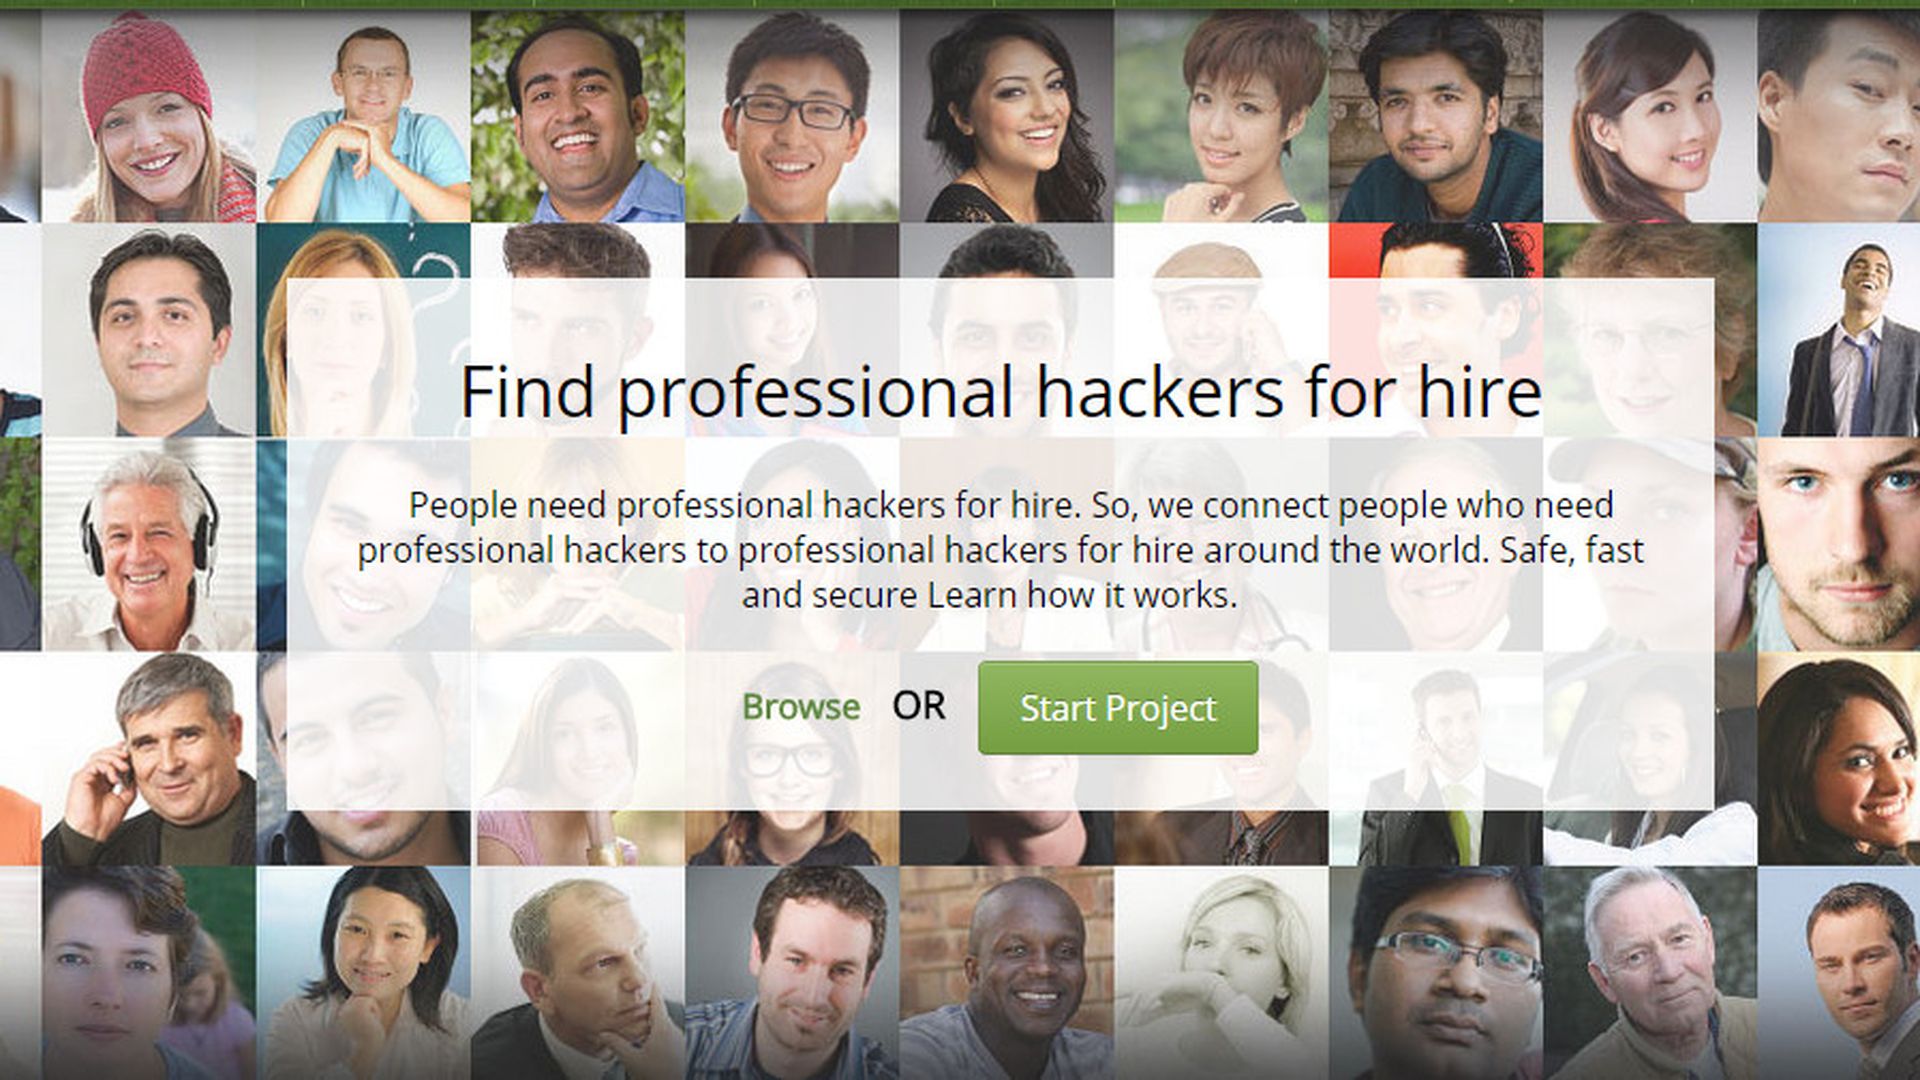Select the laughing man in suit and tie
Image resolution: width=1920 pixels, height=1080 pixels.
(1838, 330)
